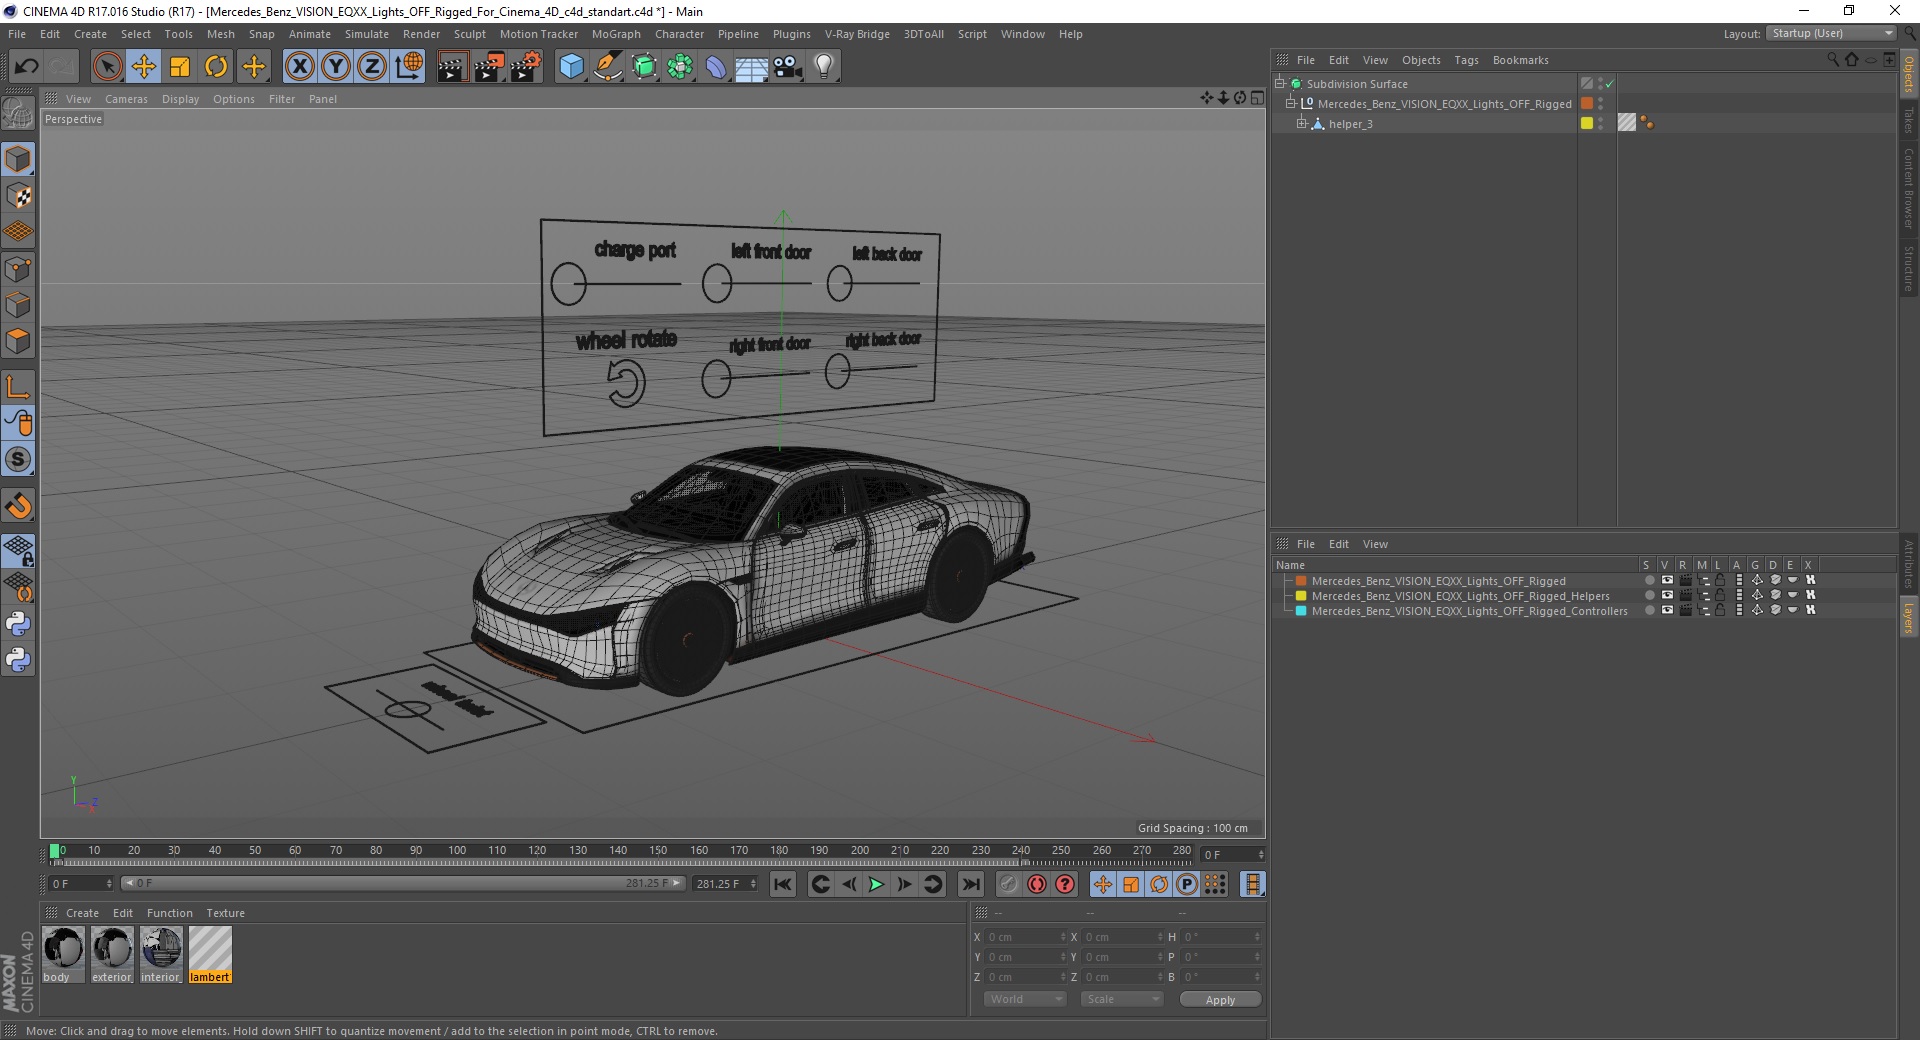1920x1040 pixels.
Task: Select the Rotate tool icon
Action: pyautogui.click(x=216, y=67)
